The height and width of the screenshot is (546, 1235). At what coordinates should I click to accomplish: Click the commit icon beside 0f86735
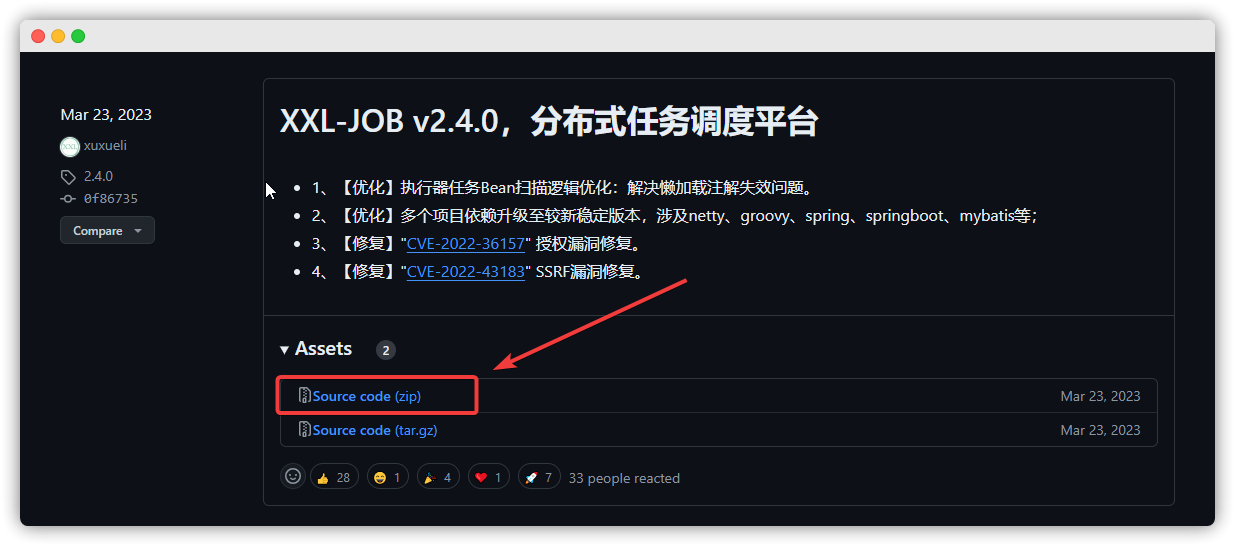pos(68,199)
